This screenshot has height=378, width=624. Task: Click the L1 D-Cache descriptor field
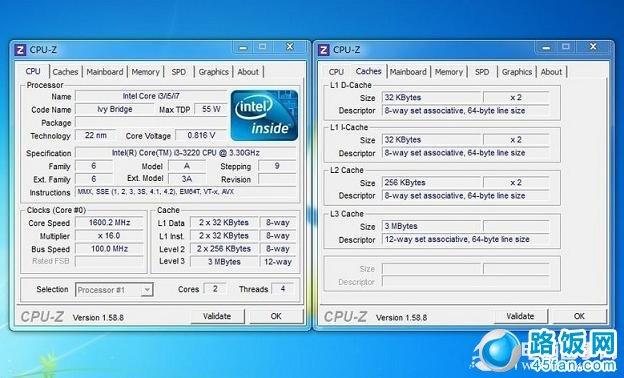(x=466, y=111)
